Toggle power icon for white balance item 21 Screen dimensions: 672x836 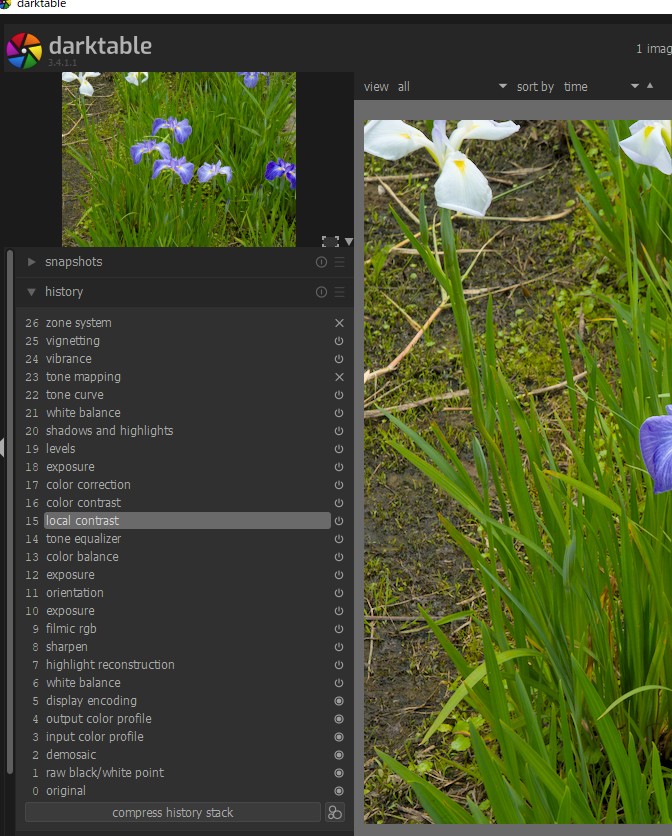pyautogui.click(x=339, y=413)
